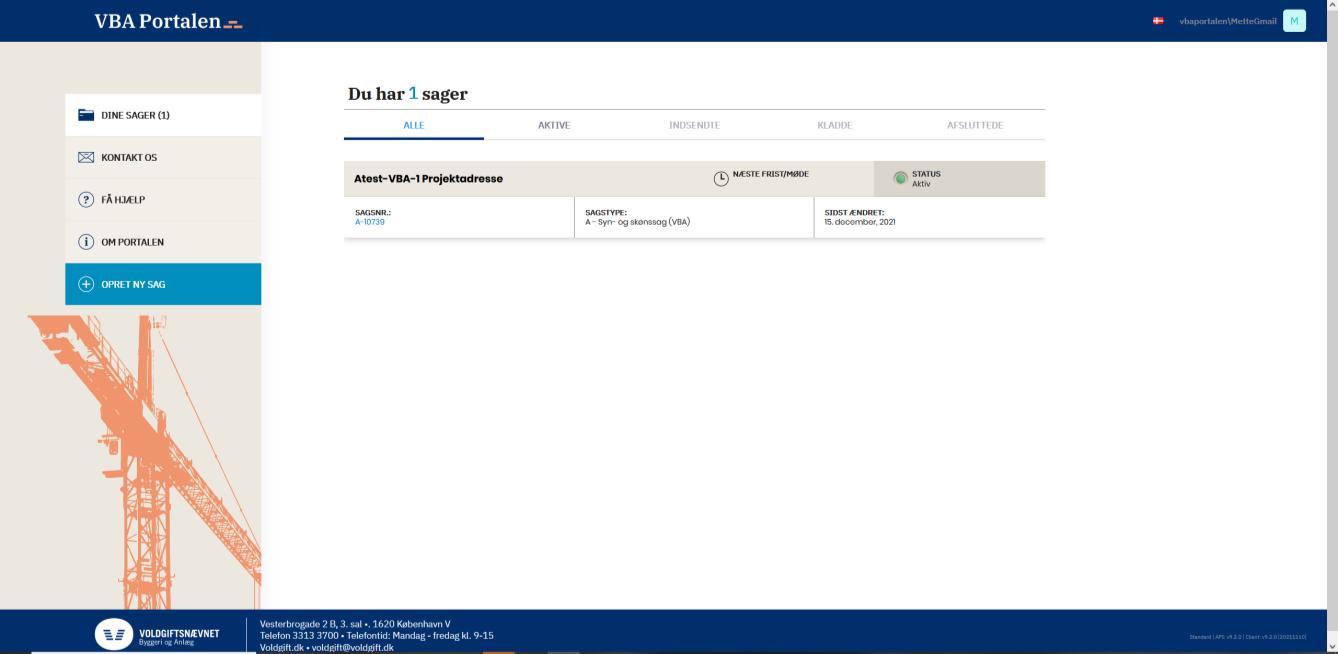Open the Voldgift.dk footer link
This screenshot has height=654, width=1338.
click(282, 647)
